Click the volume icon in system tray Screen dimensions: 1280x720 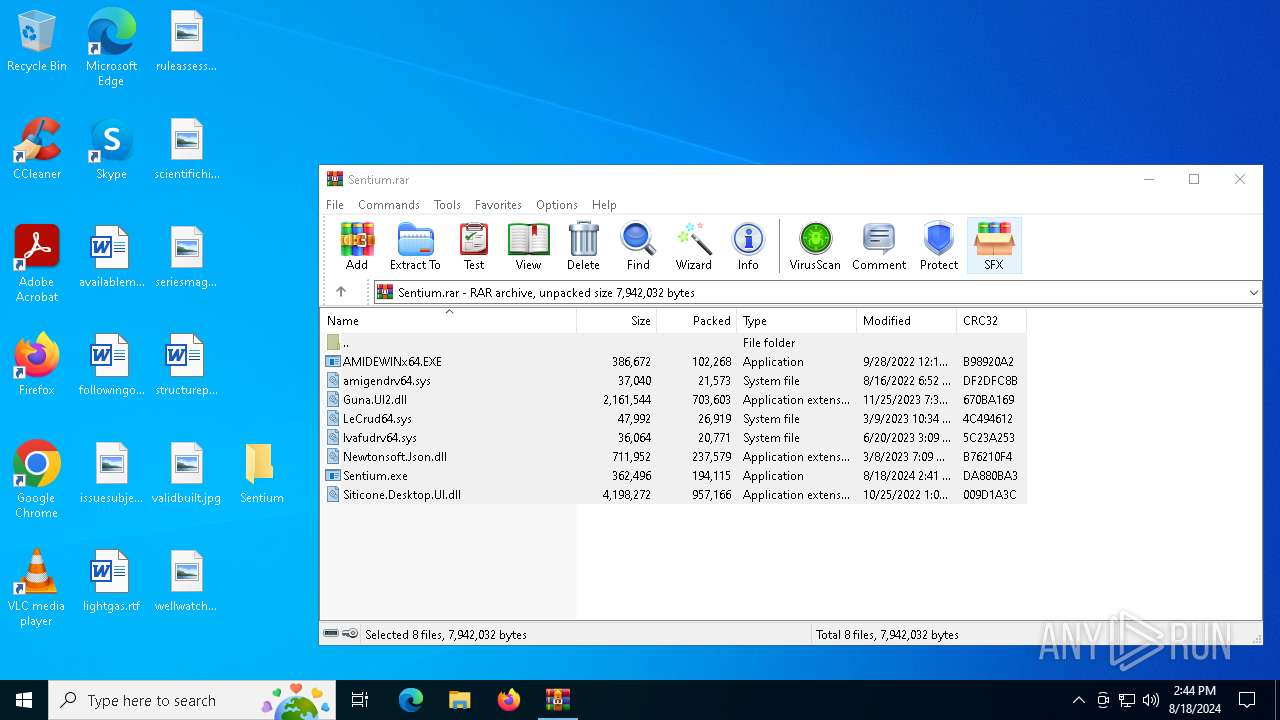tap(1151, 700)
